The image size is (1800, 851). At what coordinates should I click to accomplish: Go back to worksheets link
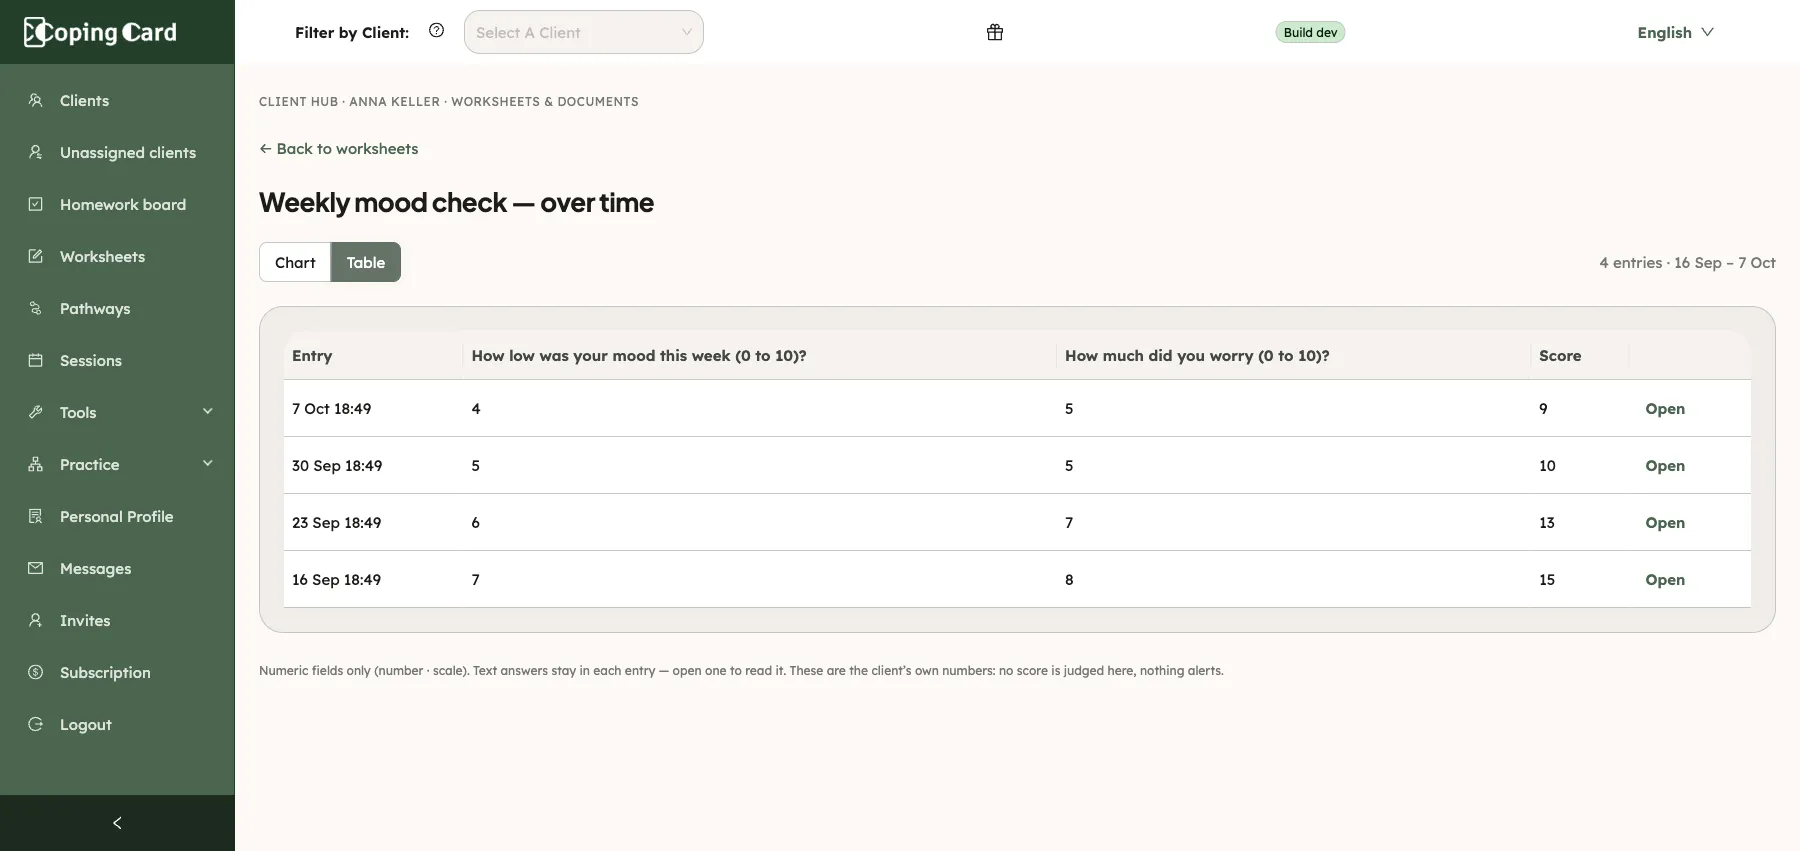click(x=339, y=148)
